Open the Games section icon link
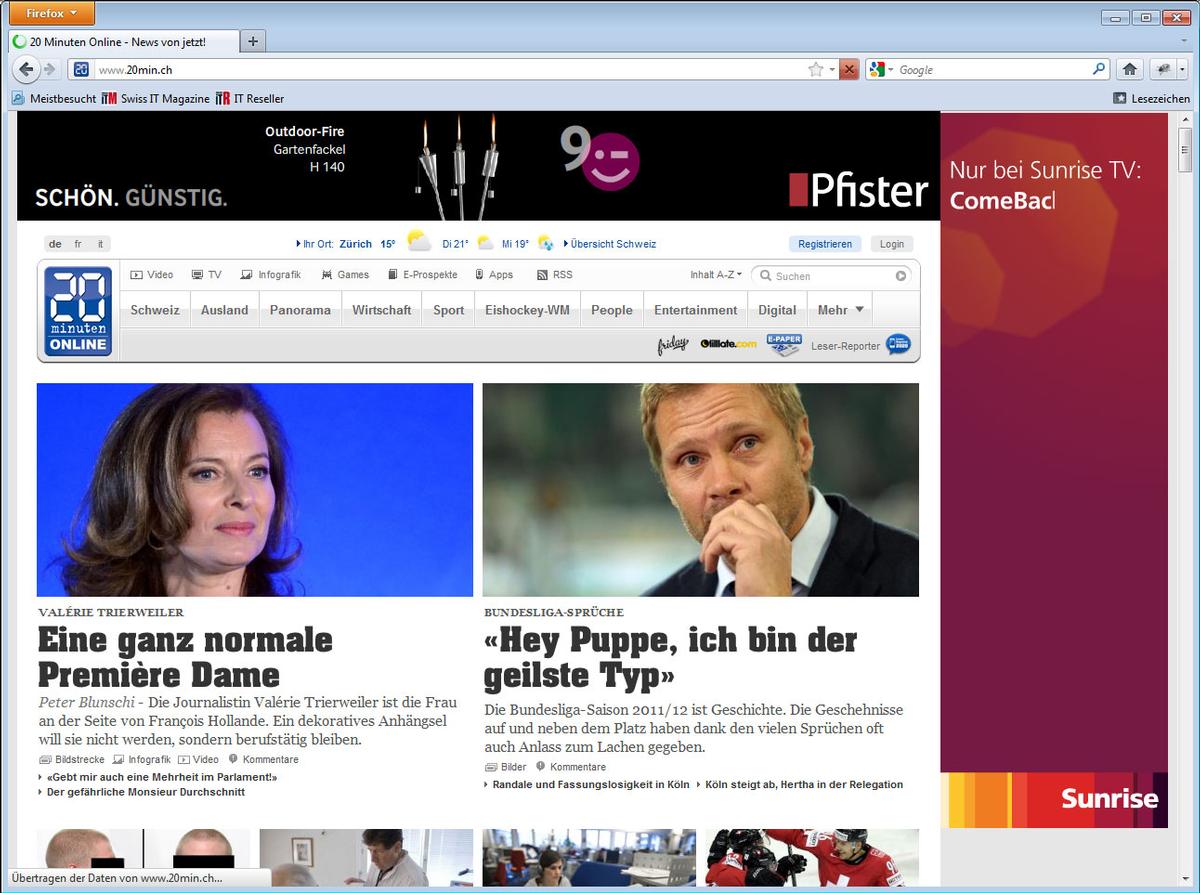The width and height of the screenshot is (1200, 893). 345,275
